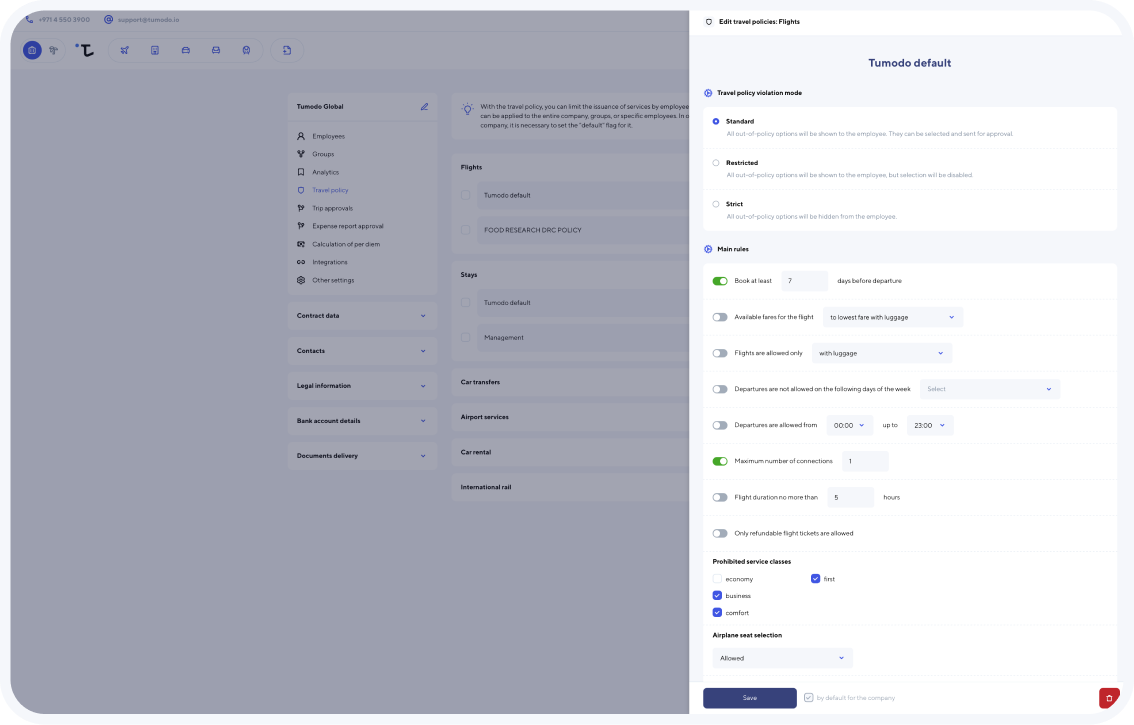Click the hotel building icon in toolbar

coord(155,50)
